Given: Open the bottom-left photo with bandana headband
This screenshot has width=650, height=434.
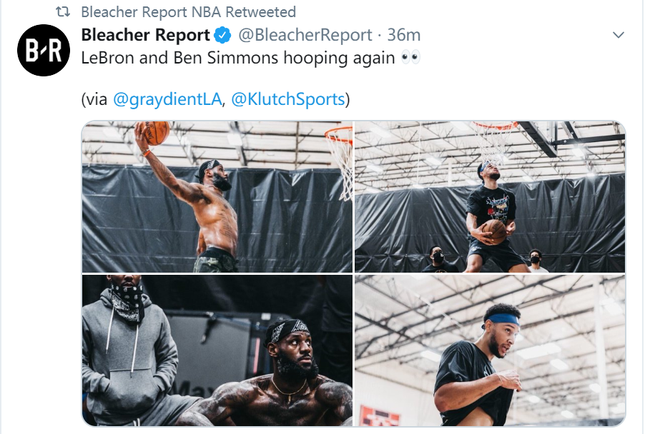Looking at the screenshot, I should (217, 350).
